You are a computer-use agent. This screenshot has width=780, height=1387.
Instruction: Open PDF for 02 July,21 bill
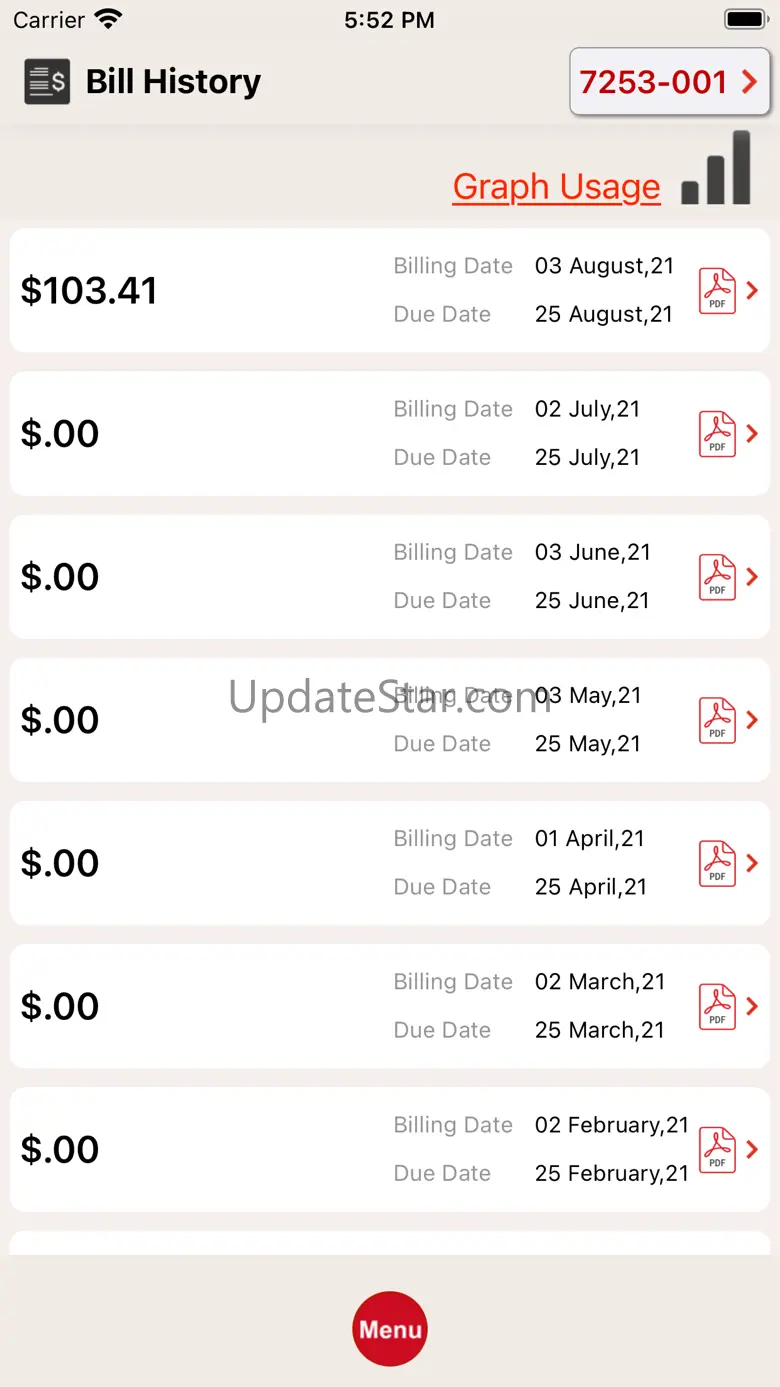point(717,434)
